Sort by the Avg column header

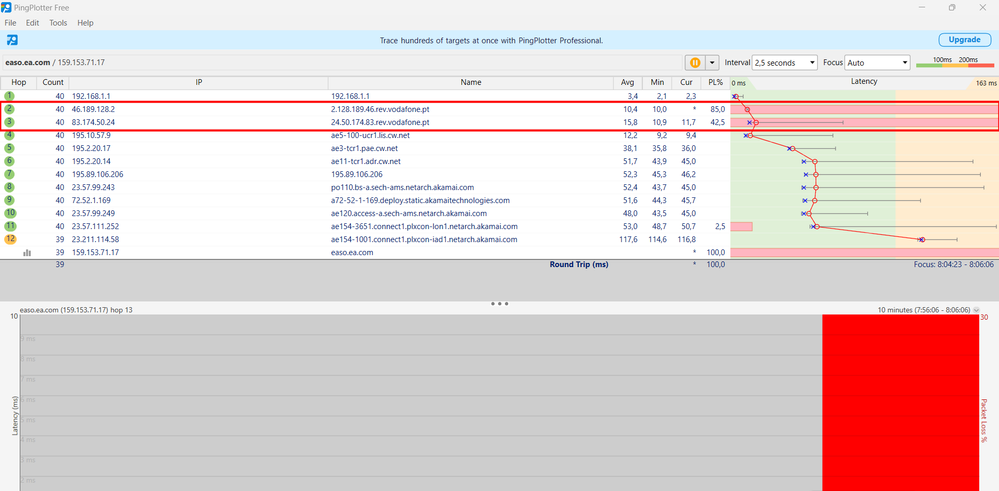coord(627,82)
